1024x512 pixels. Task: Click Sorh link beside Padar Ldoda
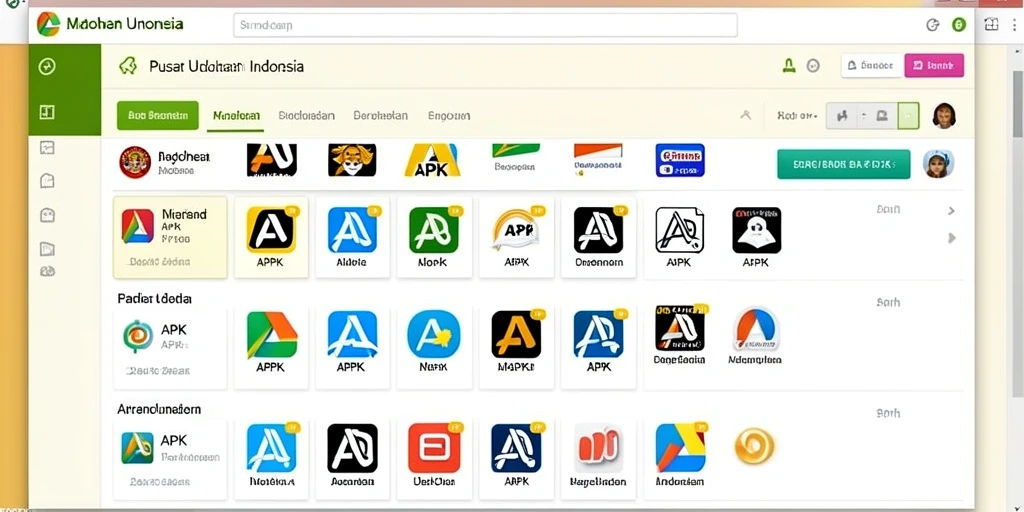click(x=888, y=302)
